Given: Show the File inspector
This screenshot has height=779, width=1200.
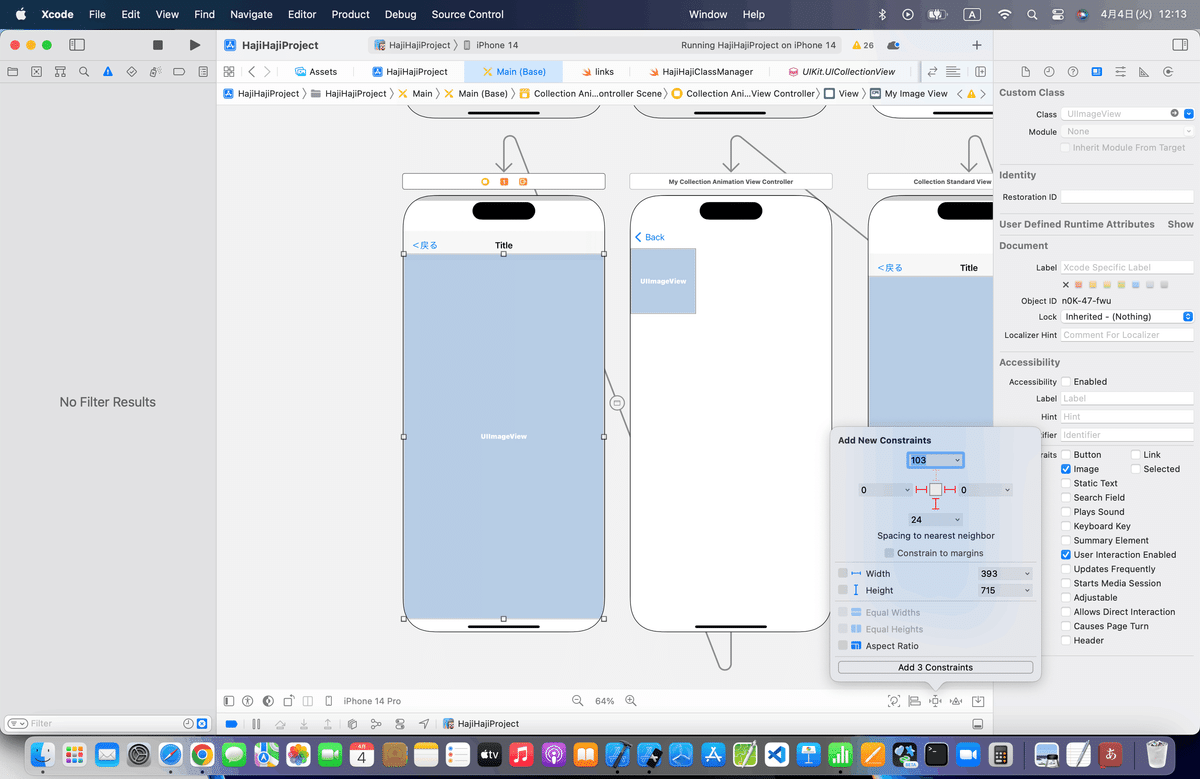Looking at the screenshot, I should pos(1025,72).
